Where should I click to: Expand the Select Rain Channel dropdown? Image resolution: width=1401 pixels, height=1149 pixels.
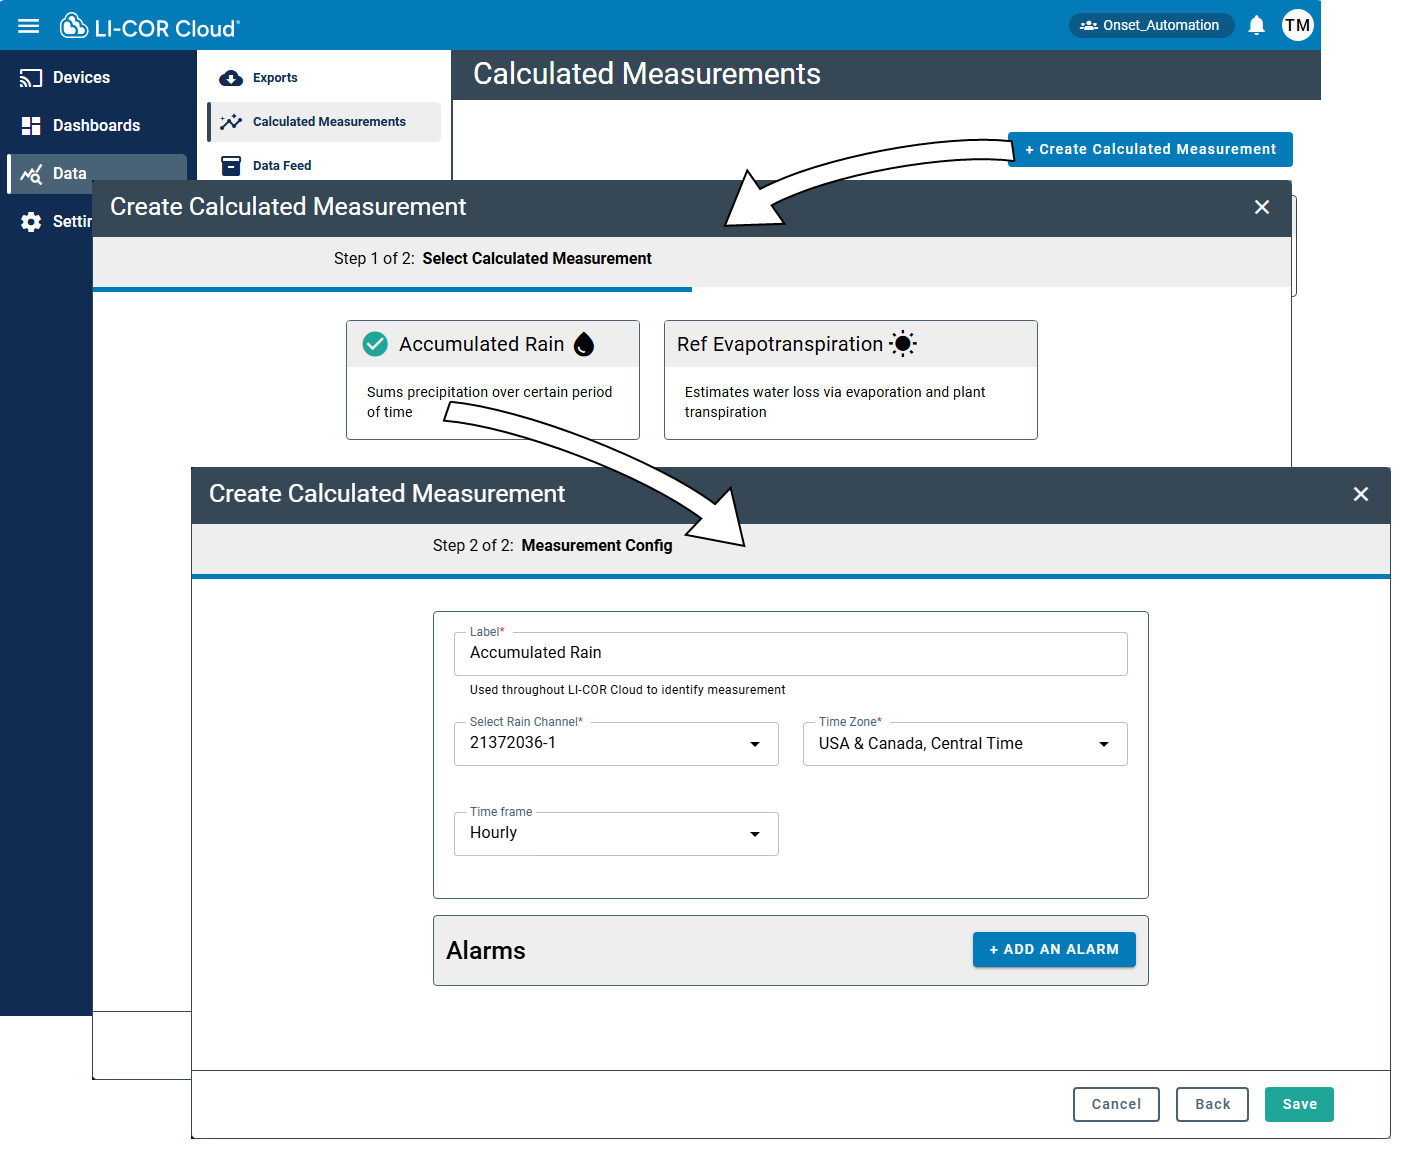pos(615,744)
